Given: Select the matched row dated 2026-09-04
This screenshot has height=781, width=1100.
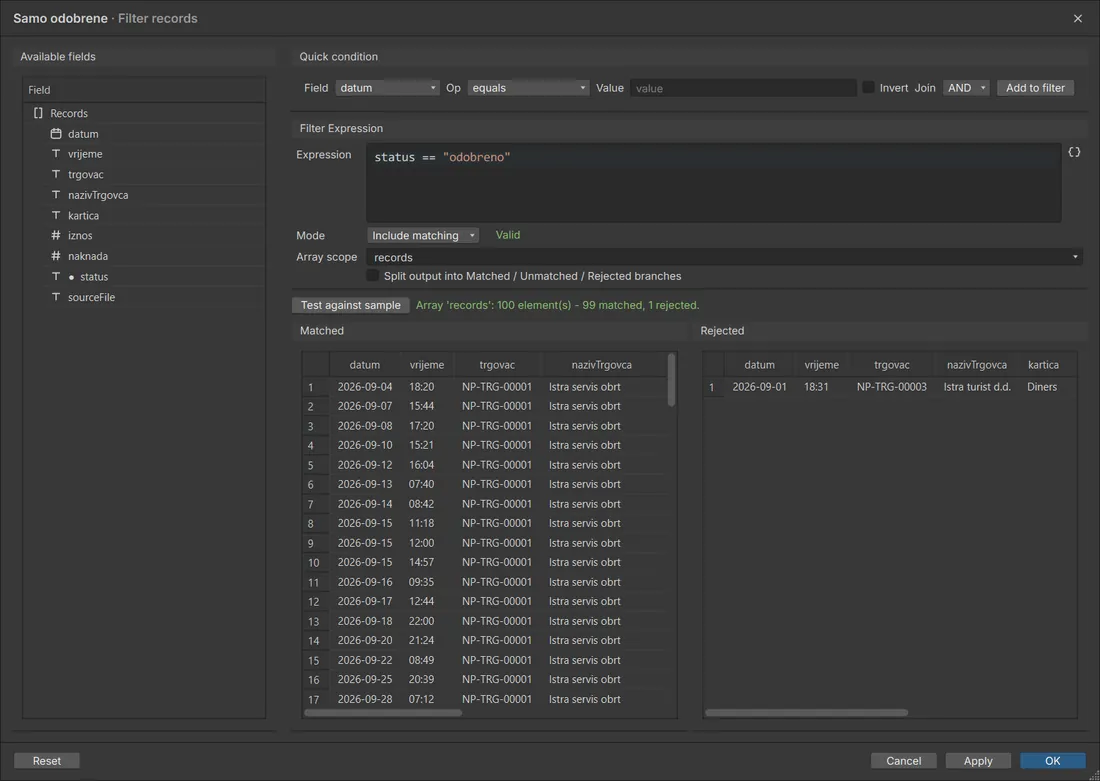Looking at the screenshot, I should [484, 387].
